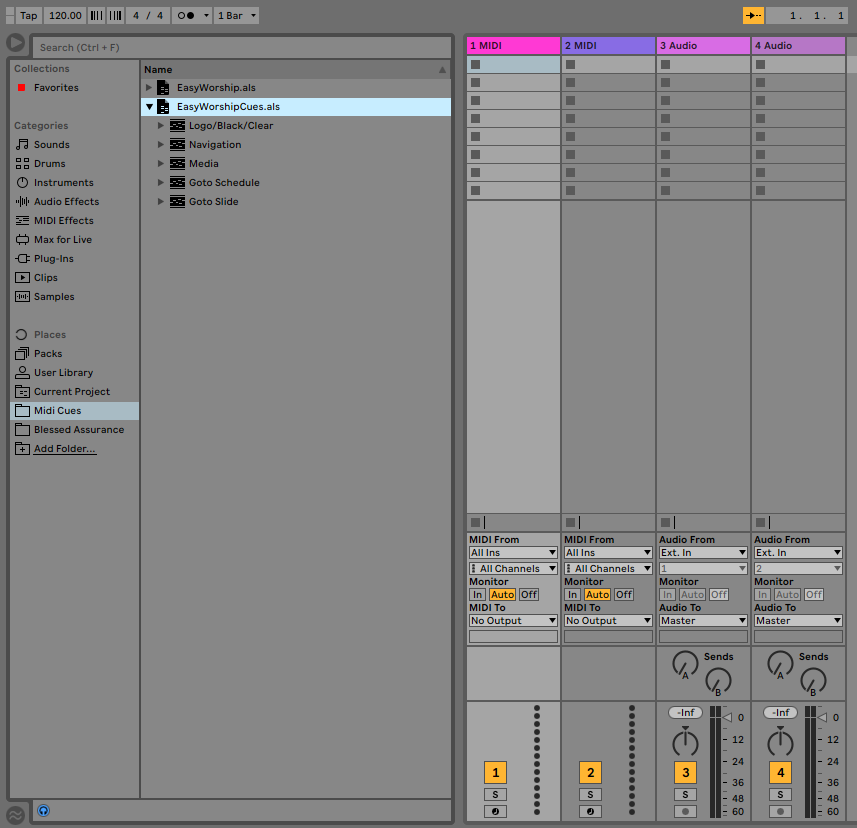Image resolution: width=857 pixels, height=828 pixels.
Task: Expand the Navigation track
Action: pyautogui.click(x=161, y=144)
